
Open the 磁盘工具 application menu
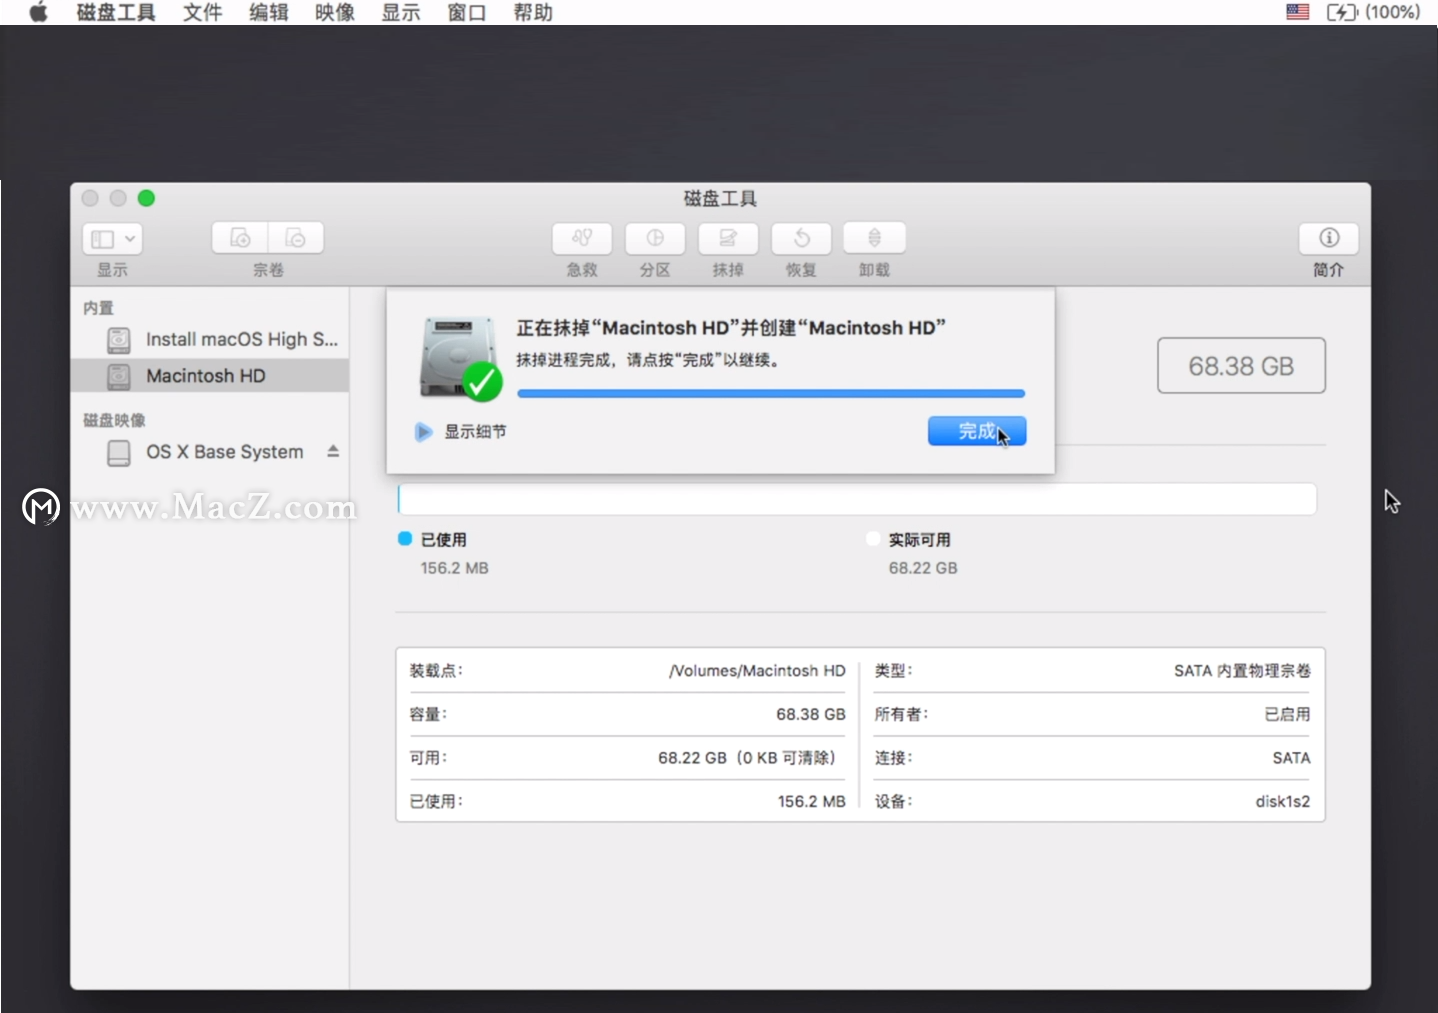click(x=116, y=12)
